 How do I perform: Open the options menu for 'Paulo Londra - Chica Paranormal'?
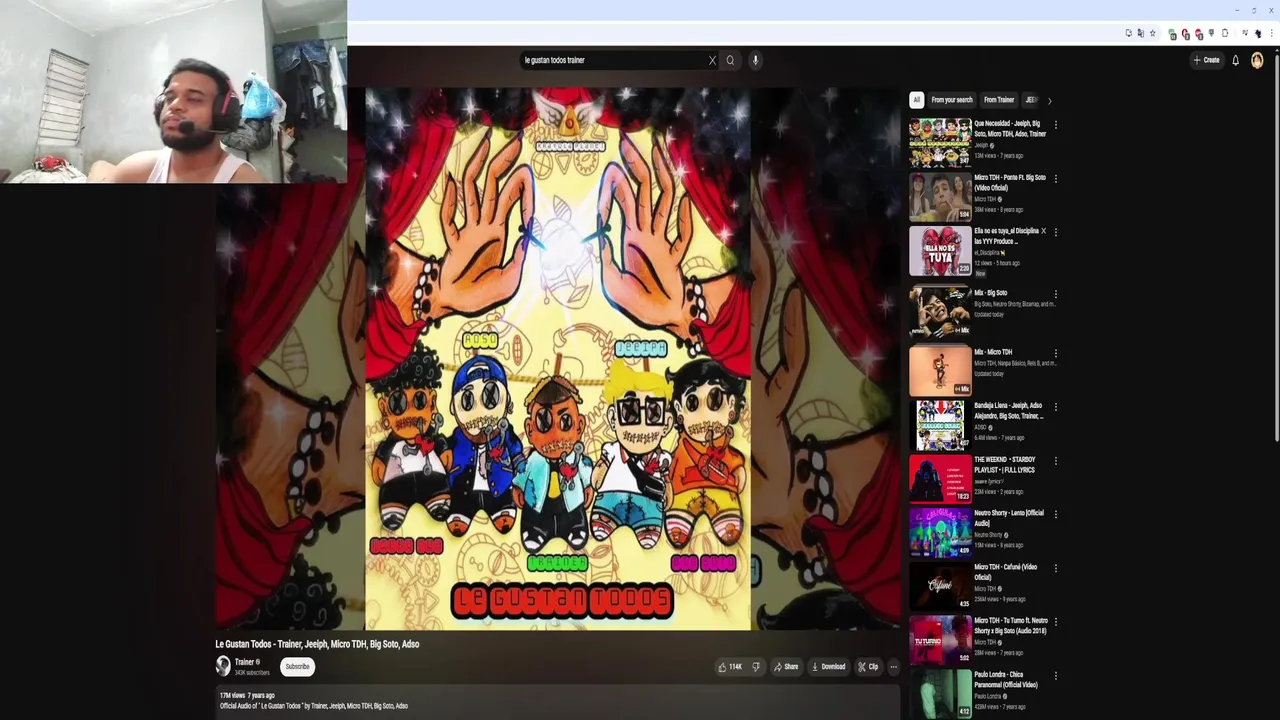tap(1056, 676)
